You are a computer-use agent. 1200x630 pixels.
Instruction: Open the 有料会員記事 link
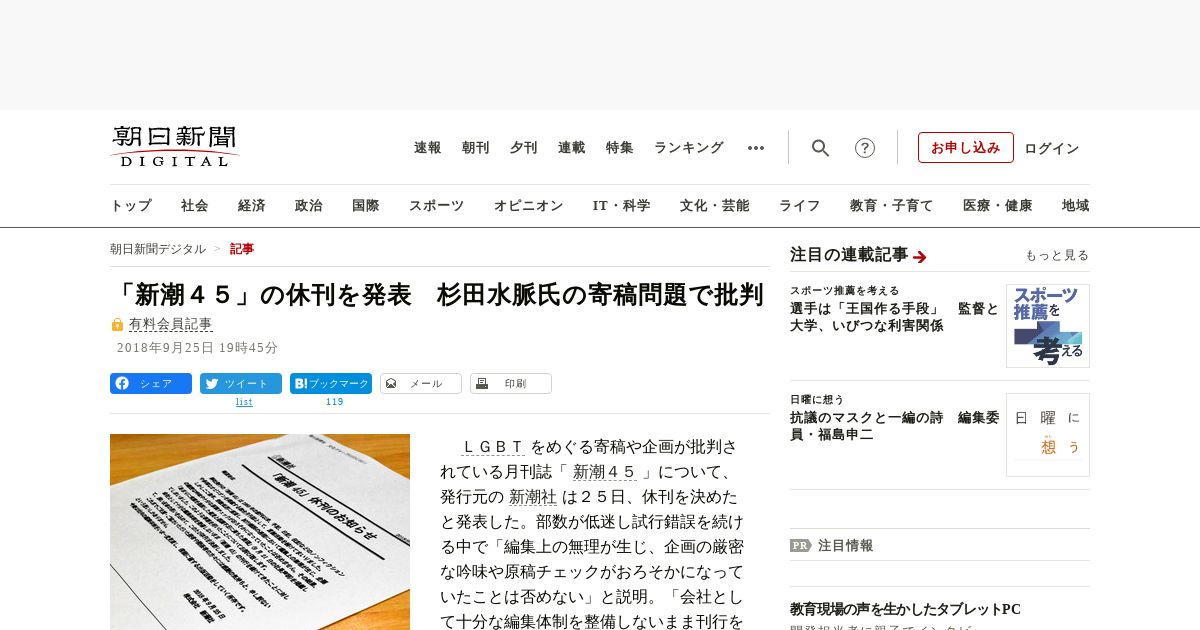click(x=171, y=324)
